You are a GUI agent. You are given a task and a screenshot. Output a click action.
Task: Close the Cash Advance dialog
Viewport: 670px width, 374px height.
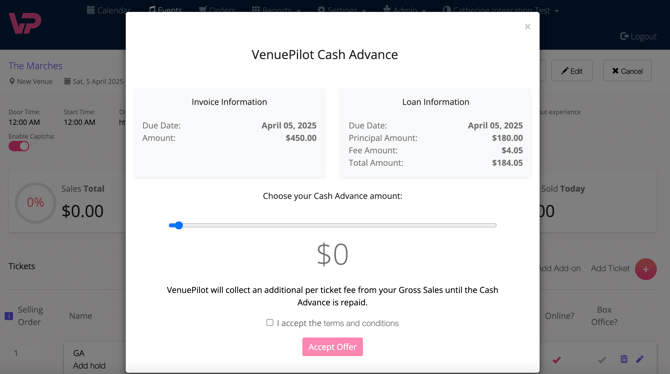527,27
